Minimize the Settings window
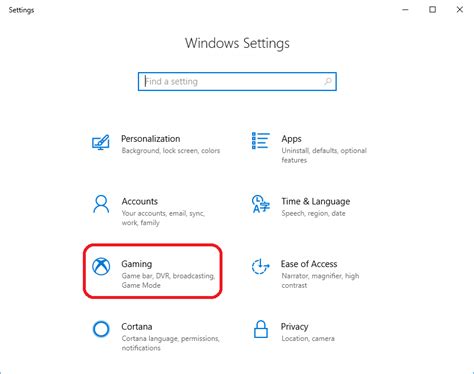Image resolution: width=474 pixels, height=374 pixels. click(x=405, y=10)
